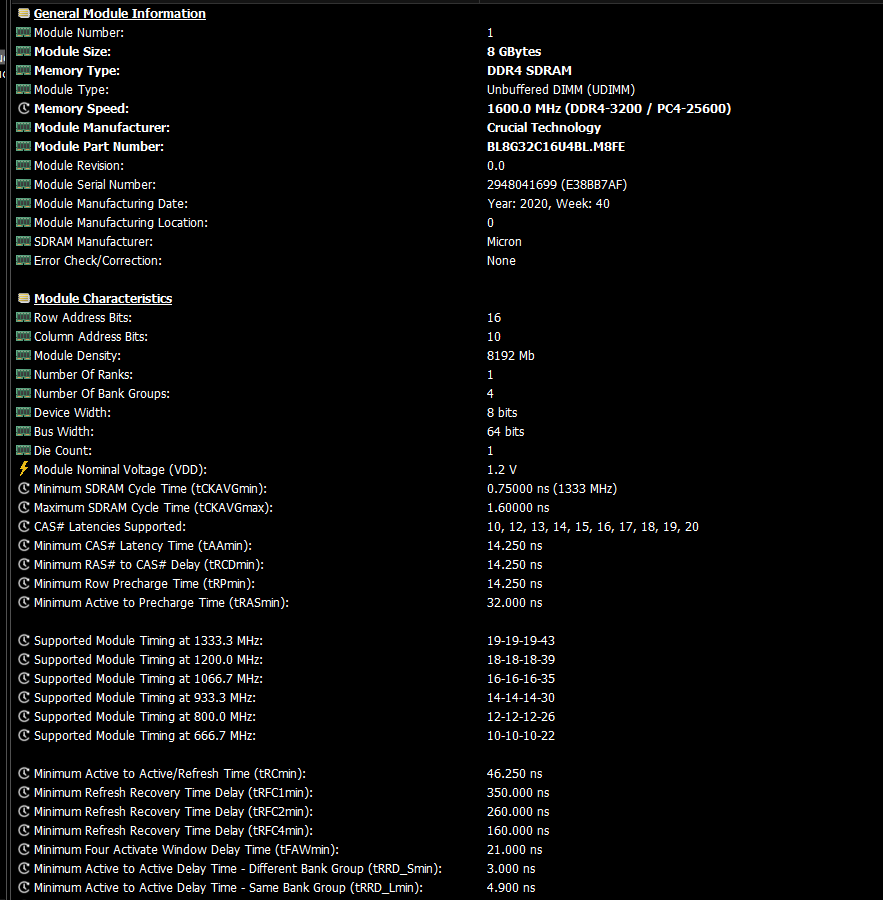Select the Module Revision label
The height and width of the screenshot is (900, 883).
(79, 165)
